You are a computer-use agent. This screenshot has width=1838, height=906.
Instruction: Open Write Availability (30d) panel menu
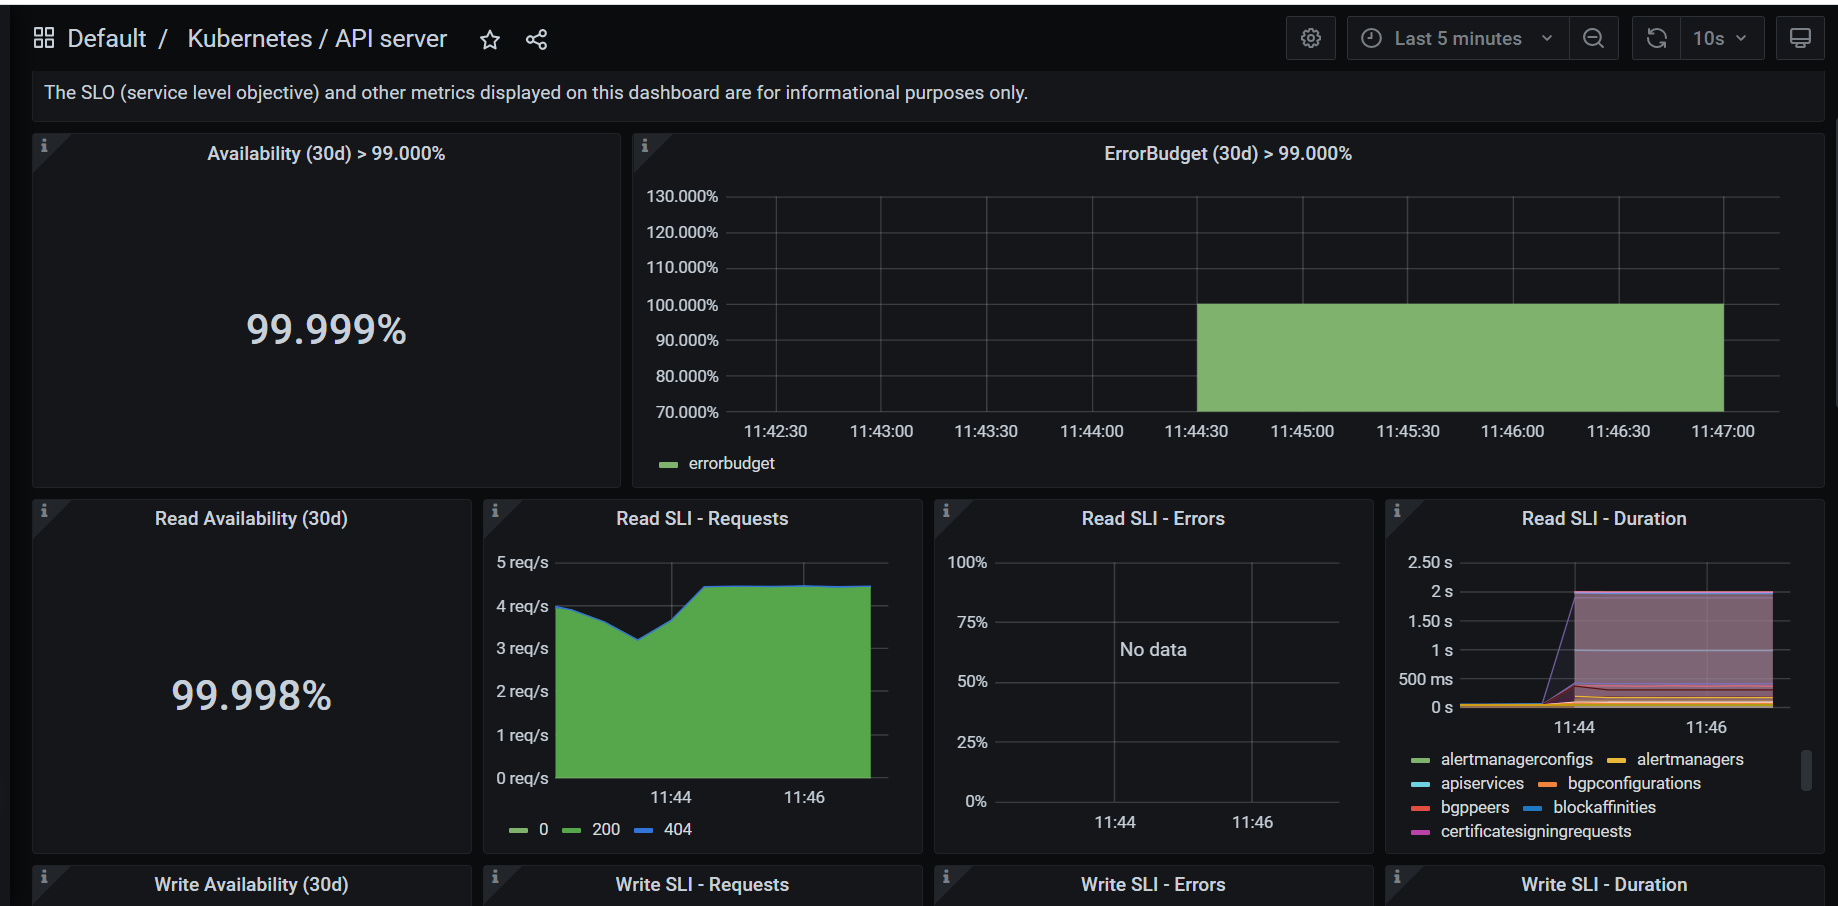click(x=251, y=884)
